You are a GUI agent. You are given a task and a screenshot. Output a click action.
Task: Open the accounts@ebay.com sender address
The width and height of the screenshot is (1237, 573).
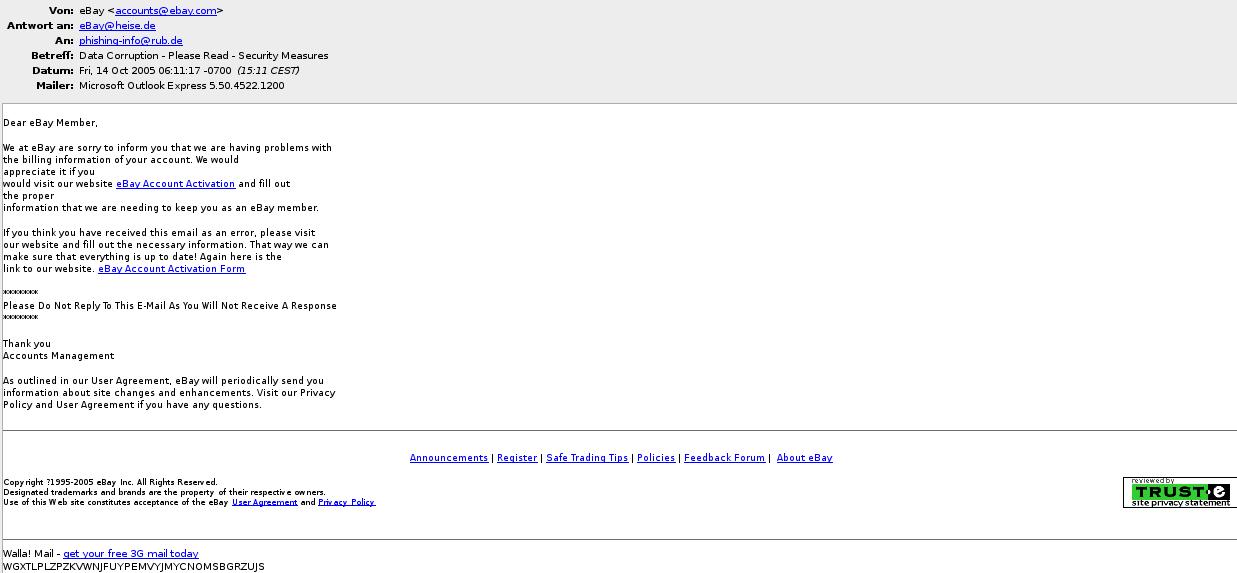click(x=166, y=10)
